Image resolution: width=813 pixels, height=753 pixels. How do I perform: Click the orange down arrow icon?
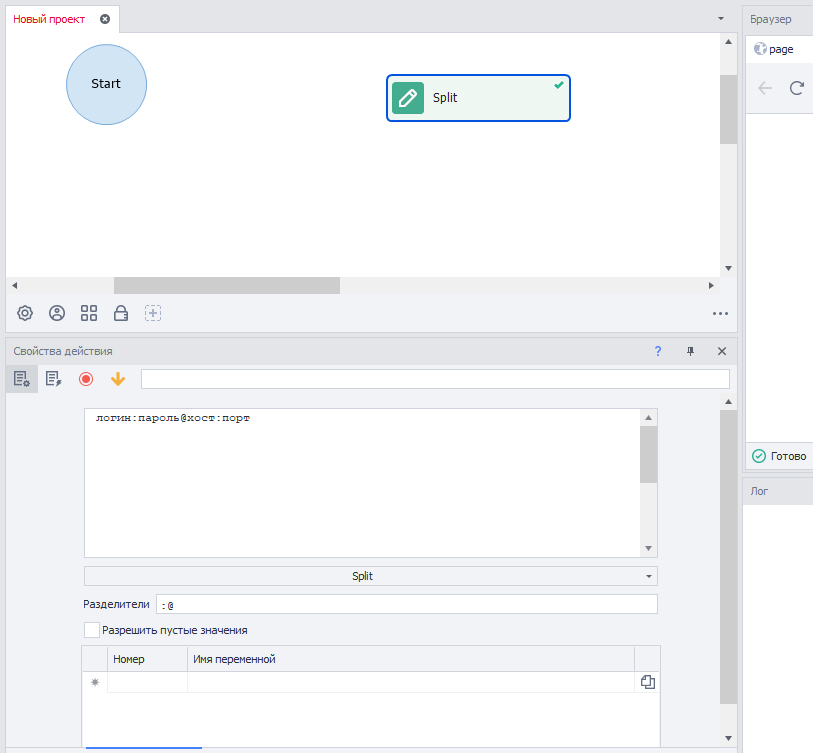tap(118, 379)
